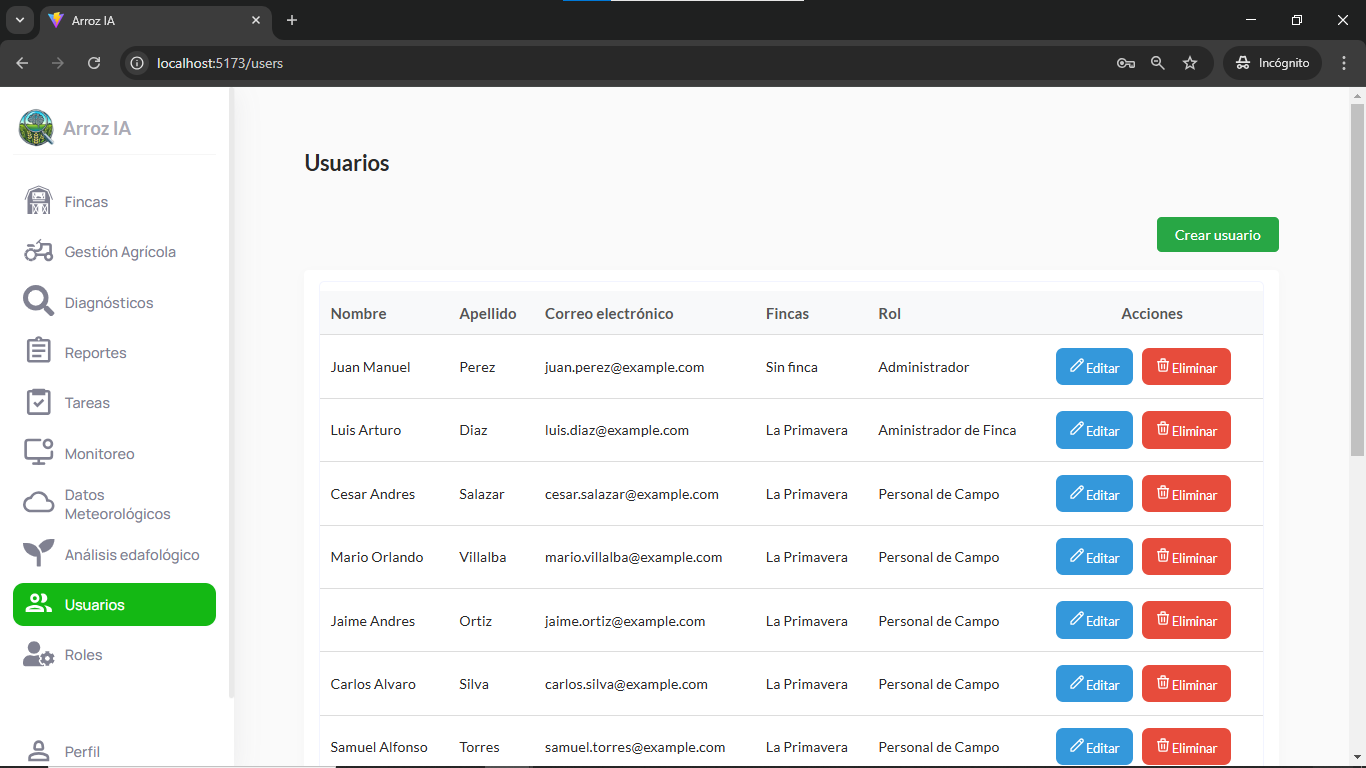This screenshot has height=768, width=1366.
Task: Delete user Samuel Alfonso Torres
Action: 1186,747
